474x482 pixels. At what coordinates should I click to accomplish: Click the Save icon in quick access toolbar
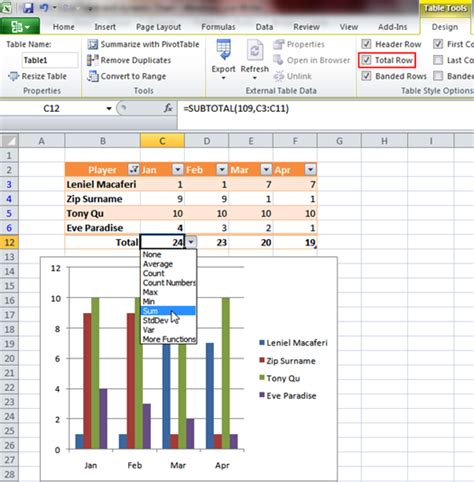pyautogui.click(x=28, y=7)
